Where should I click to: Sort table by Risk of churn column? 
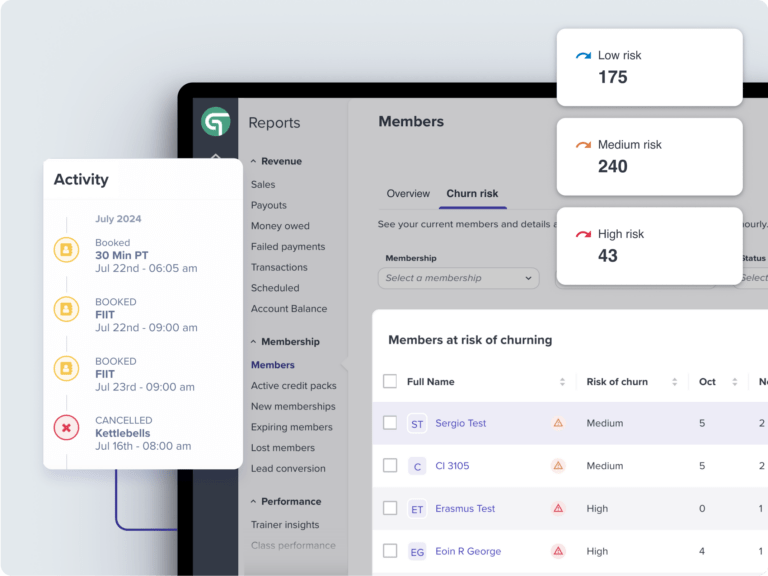675,382
